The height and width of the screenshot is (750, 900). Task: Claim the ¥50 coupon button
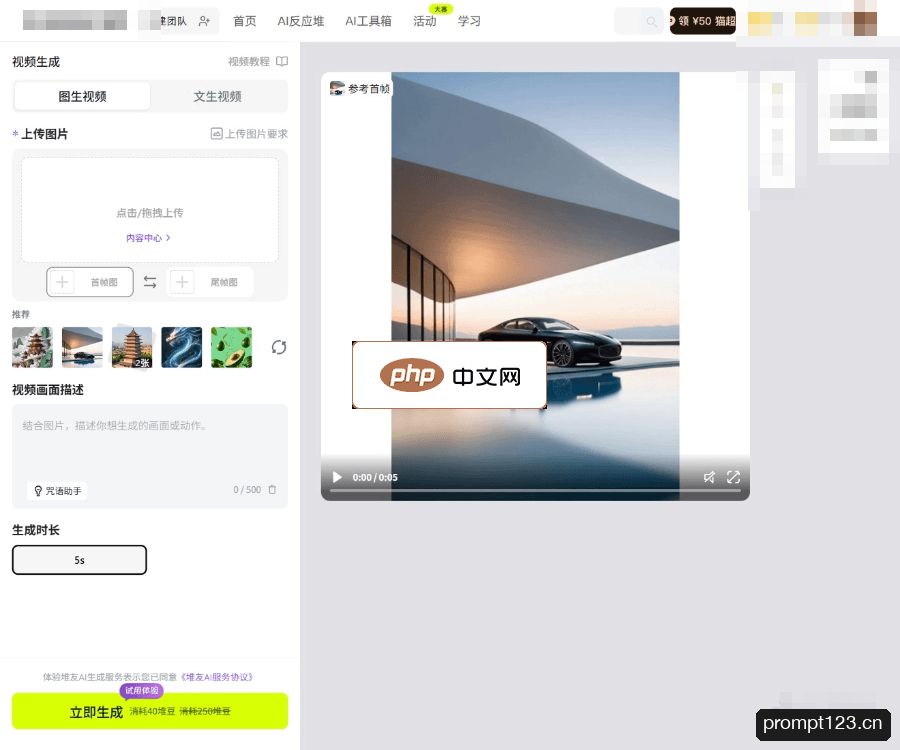pyautogui.click(x=703, y=21)
